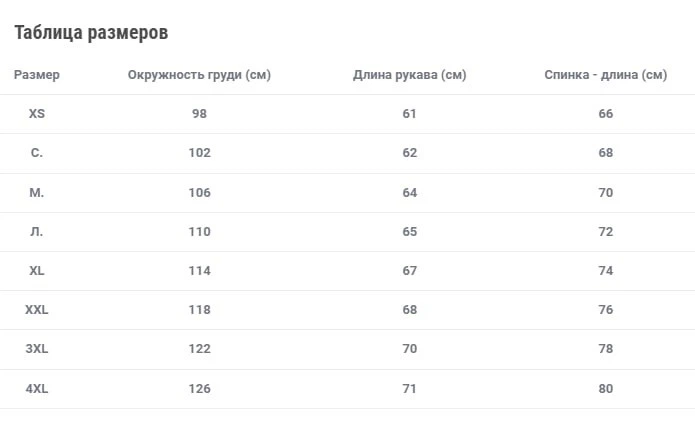This screenshot has height=429, width=695.
Task: Click chest value 126 in 4XL row
Action: [x=199, y=388]
